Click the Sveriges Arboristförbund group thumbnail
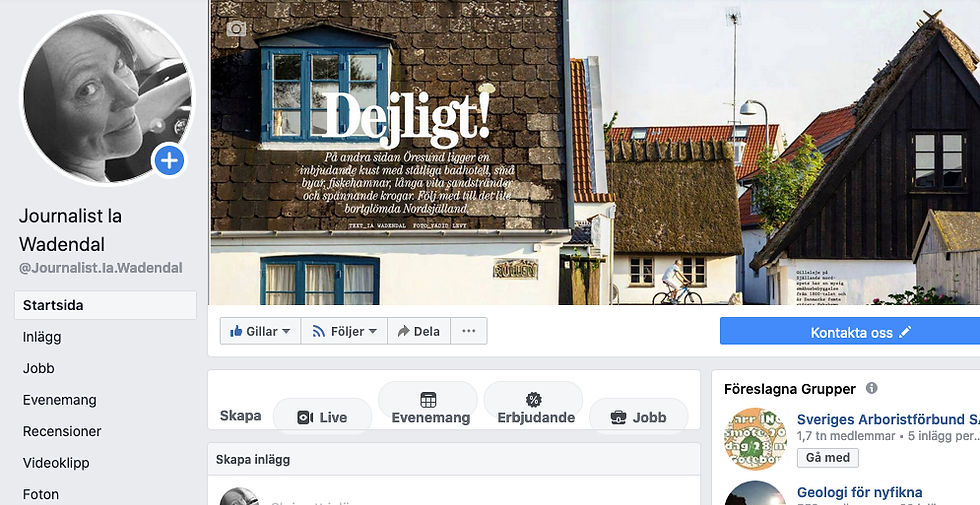 (756, 439)
